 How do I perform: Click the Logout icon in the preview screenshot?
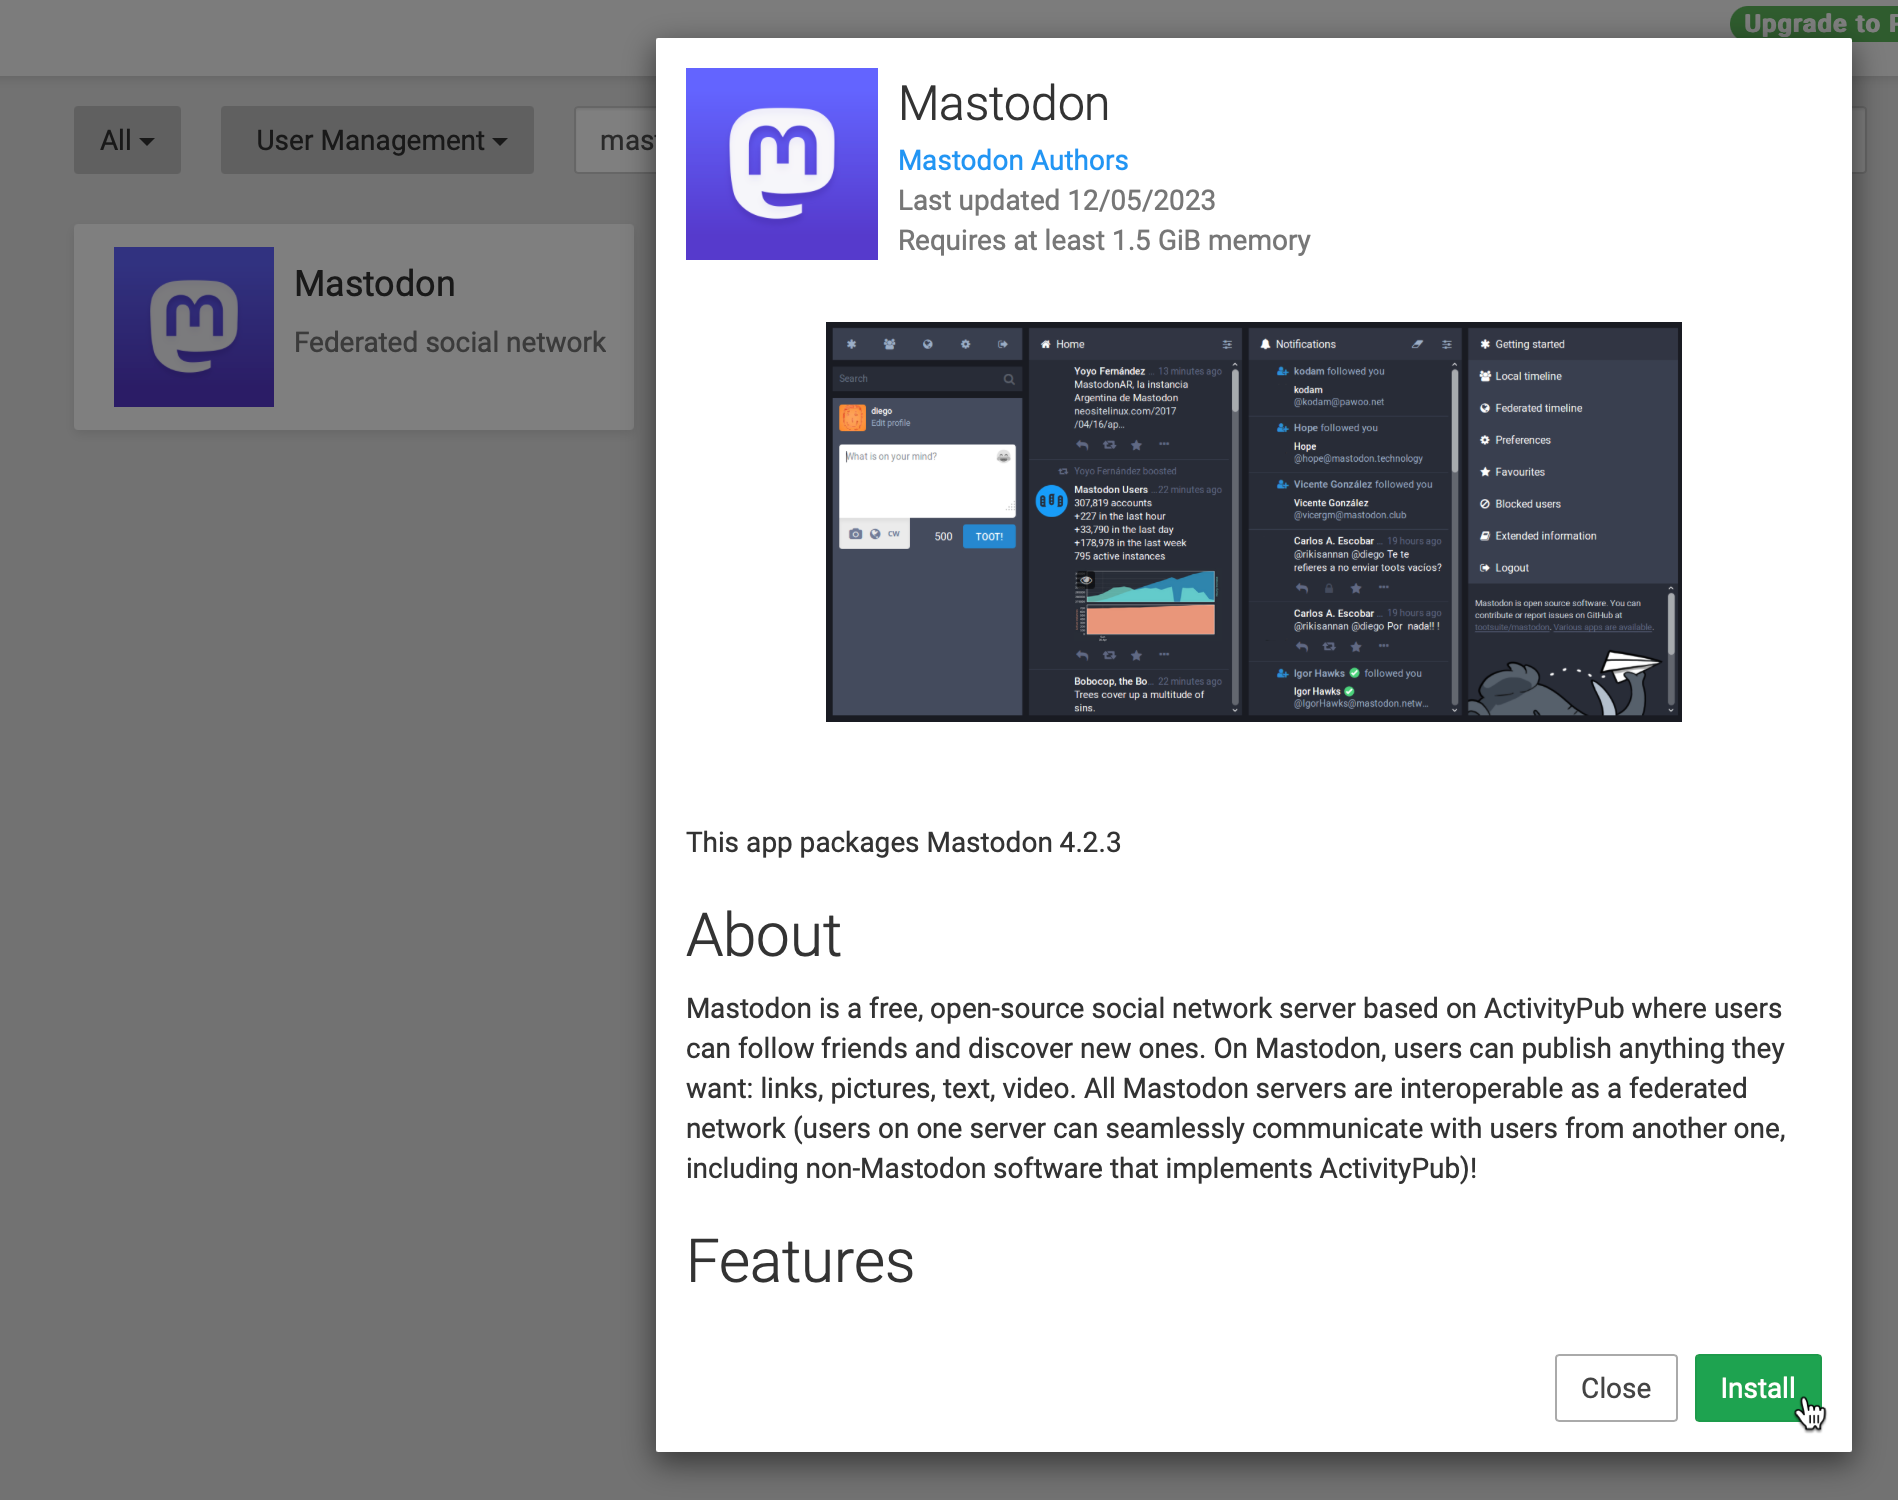point(1485,568)
